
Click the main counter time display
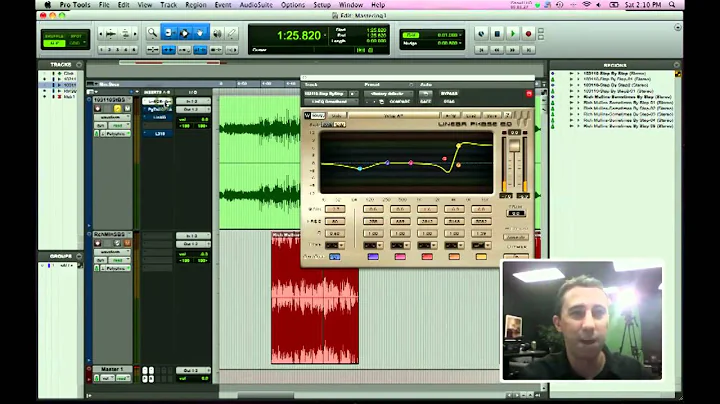[298, 35]
